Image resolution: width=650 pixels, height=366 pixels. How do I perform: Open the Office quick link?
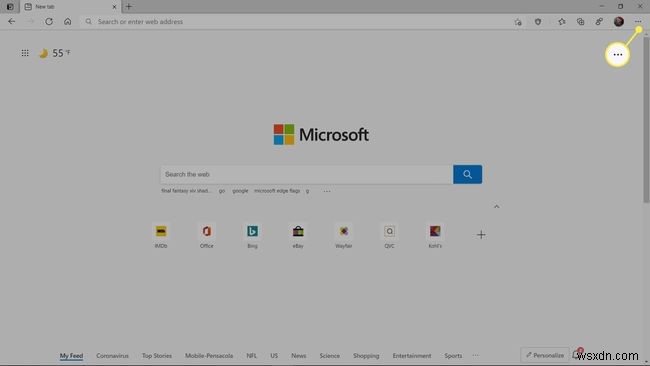click(206, 236)
